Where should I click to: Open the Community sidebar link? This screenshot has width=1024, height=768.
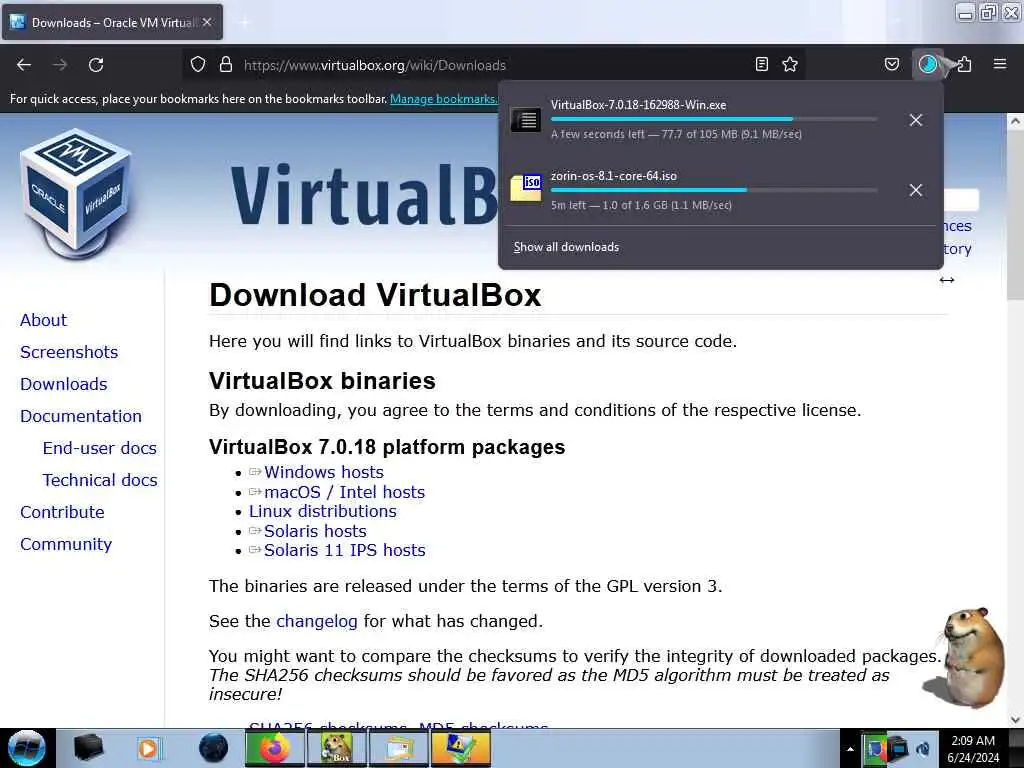[x=66, y=544]
